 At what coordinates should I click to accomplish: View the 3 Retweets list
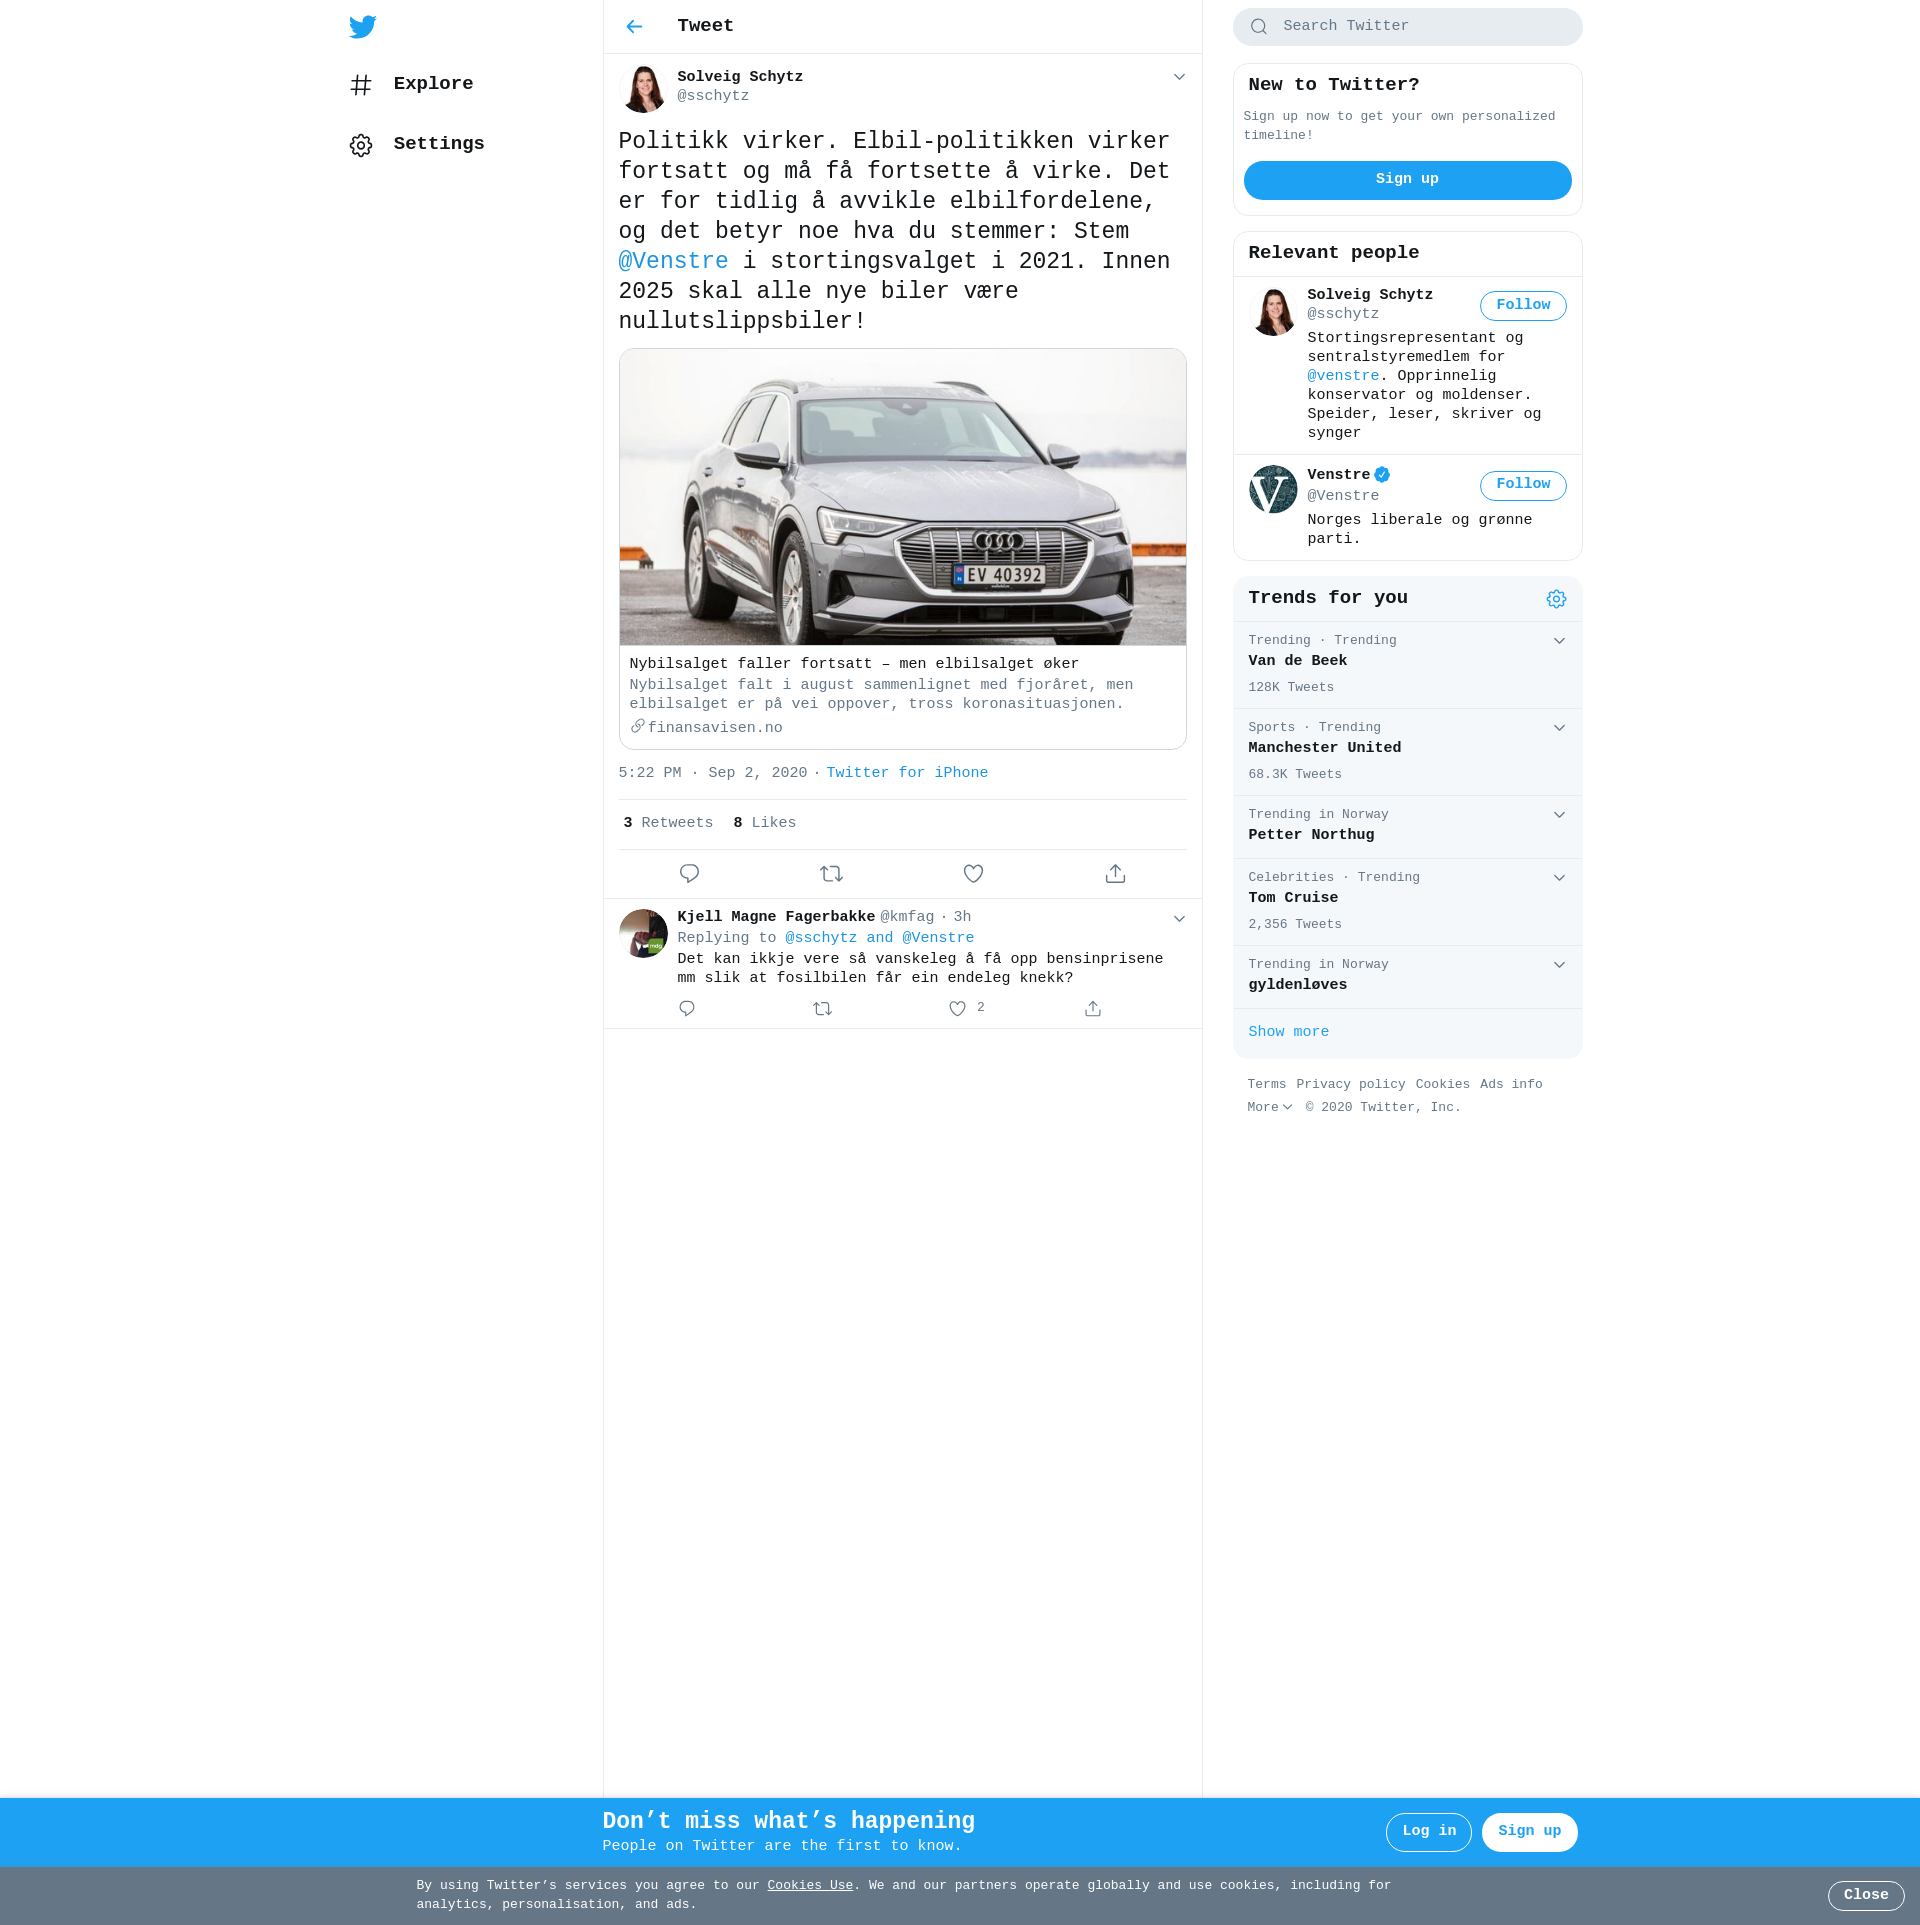tap(668, 823)
